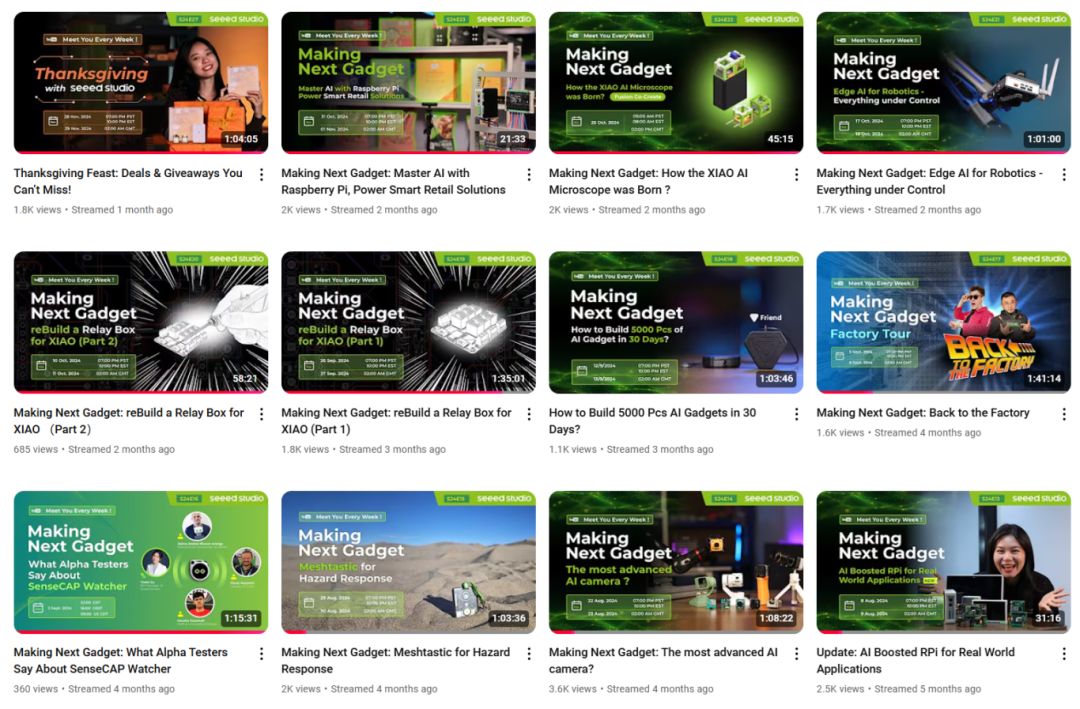Open three-dot menu for Master AI with Raspberry Pi video
This screenshot has height=709, width=1080.
click(529, 175)
